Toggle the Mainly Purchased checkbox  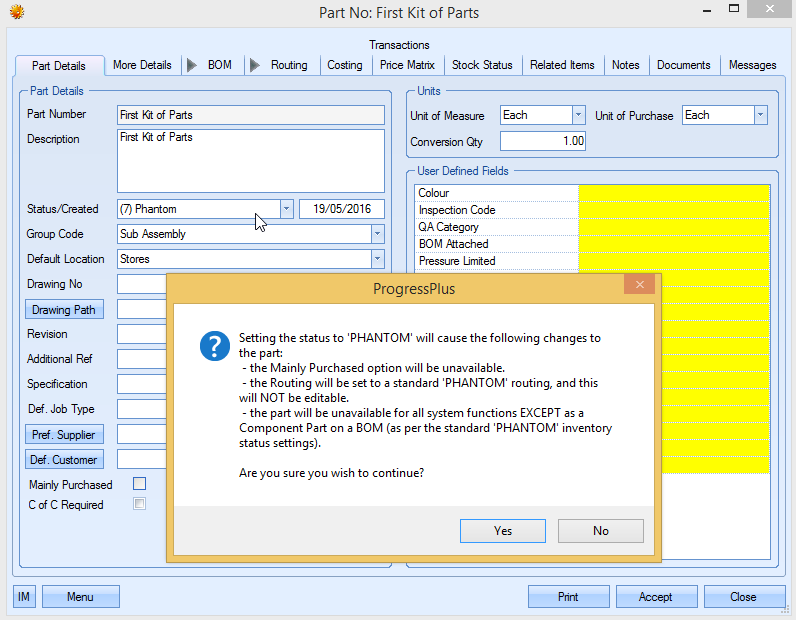pos(140,484)
